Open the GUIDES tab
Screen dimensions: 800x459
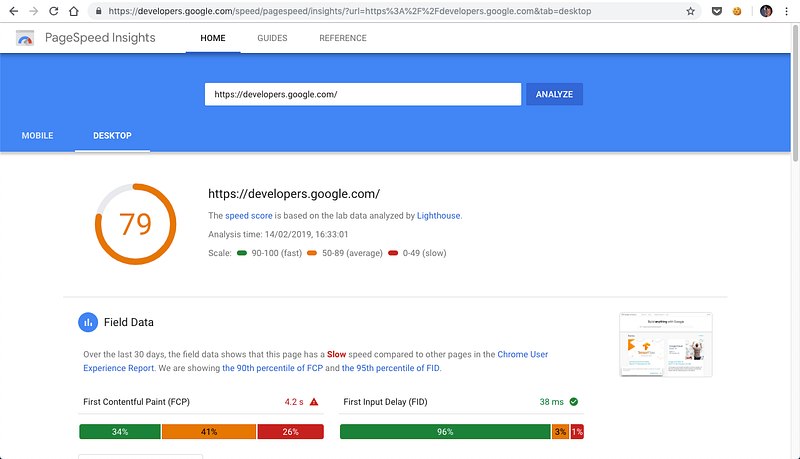pyautogui.click(x=272, y=38)
